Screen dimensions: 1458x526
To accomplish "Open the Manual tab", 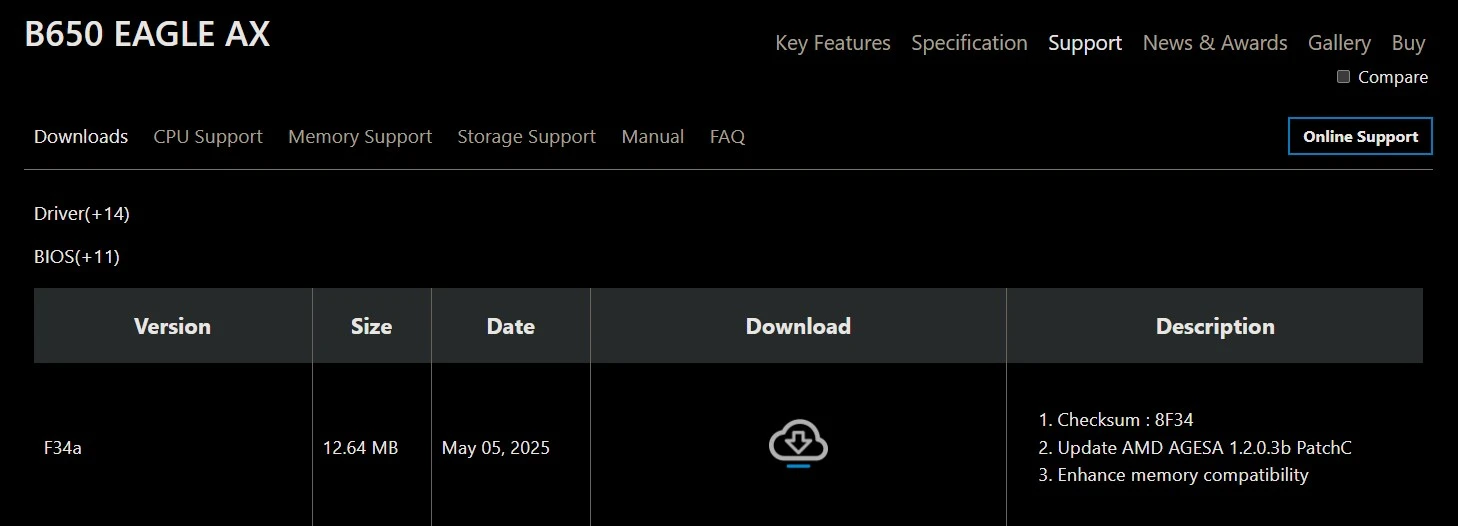I will [653, 137].
